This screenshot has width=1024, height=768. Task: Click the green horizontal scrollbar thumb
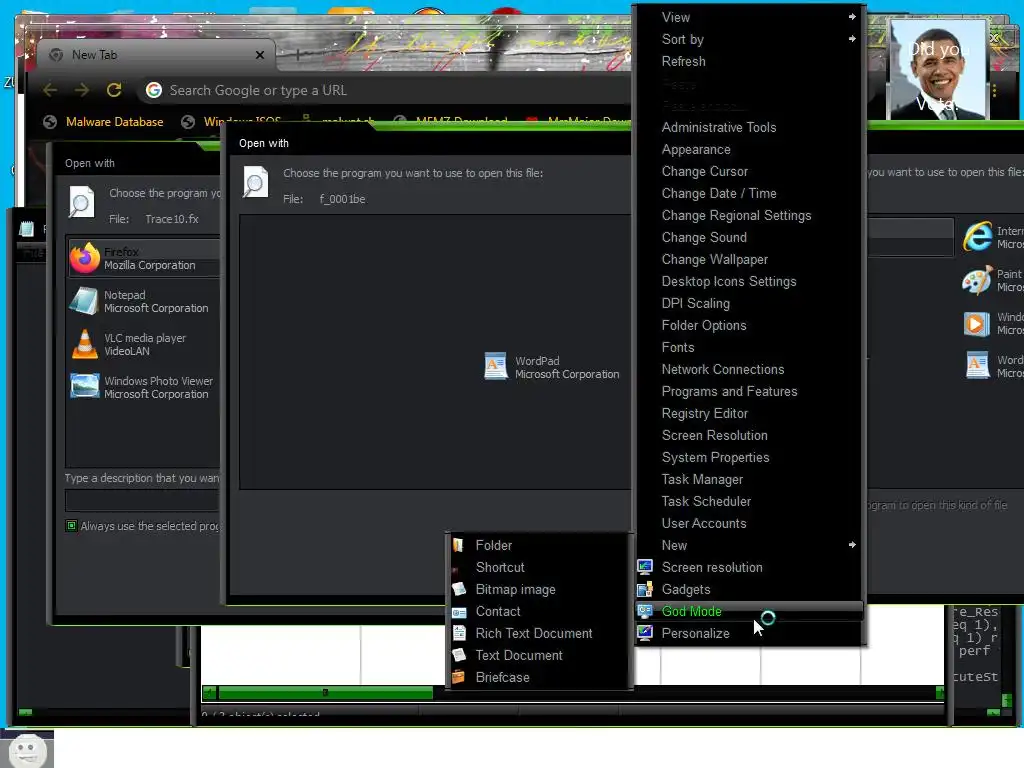pos(325,692)
